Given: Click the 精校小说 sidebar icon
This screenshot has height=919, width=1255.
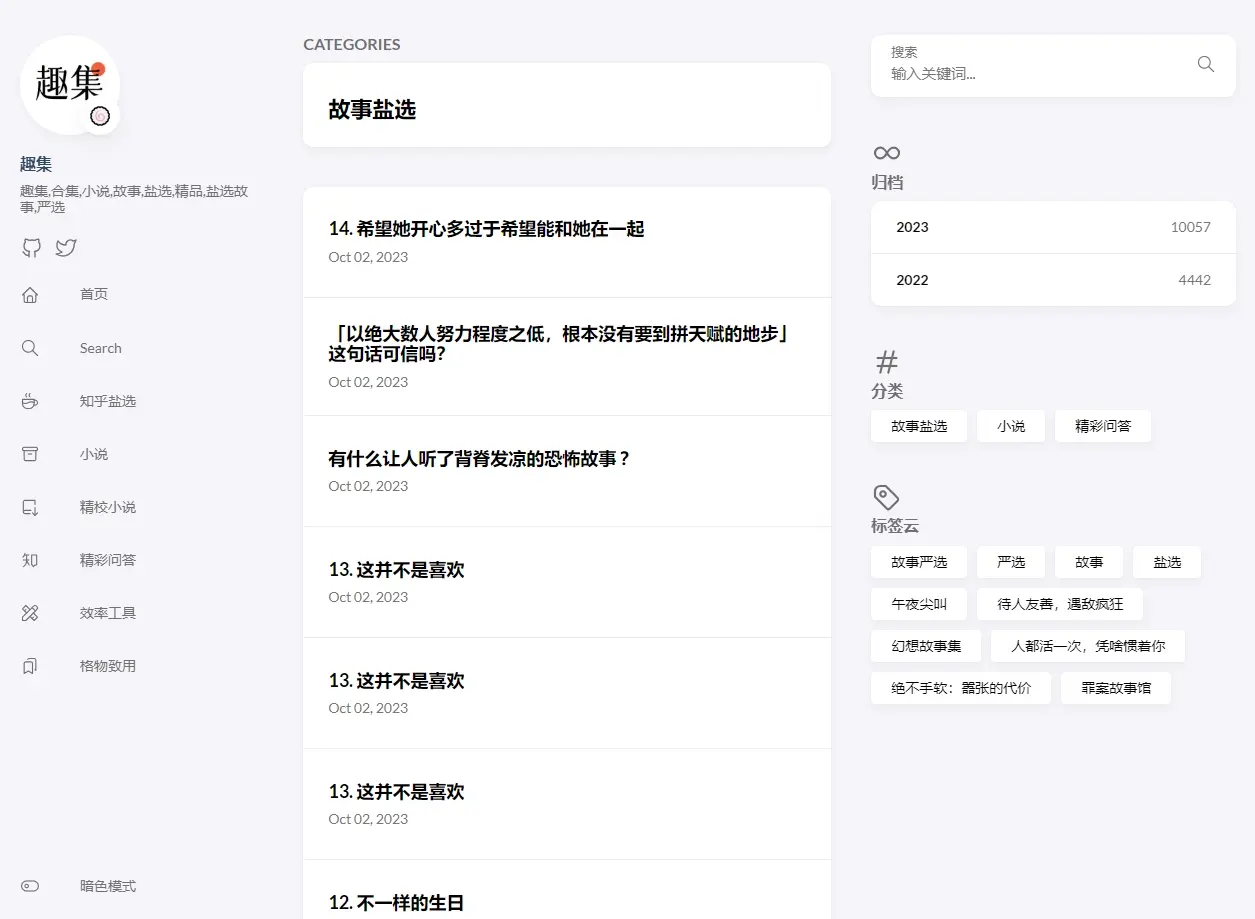Looking at the screenshot, I should (x=30, y=506).
